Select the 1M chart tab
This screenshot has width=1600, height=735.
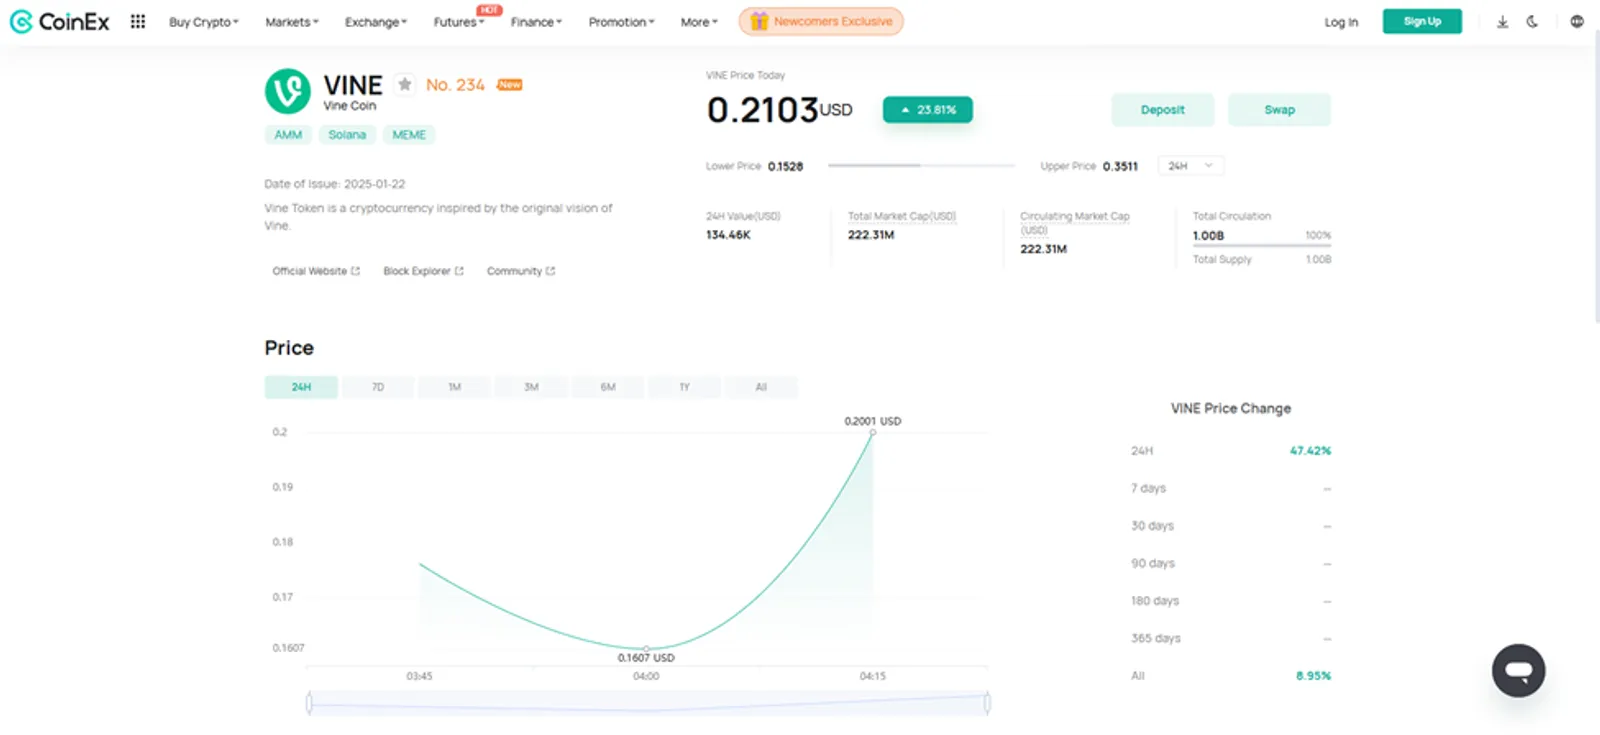pyautogui.click(x=454, y=387)
